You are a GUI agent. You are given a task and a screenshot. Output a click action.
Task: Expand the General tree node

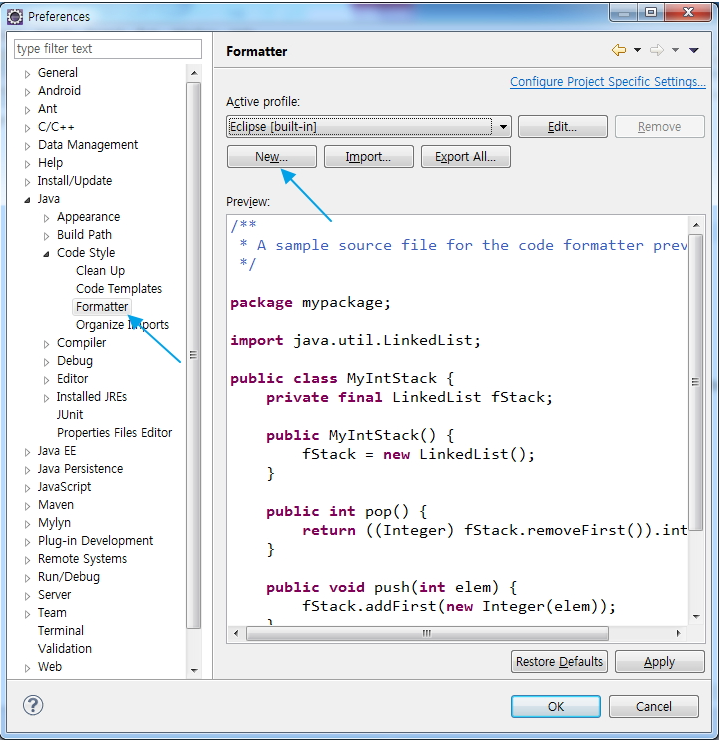(x=27, y=74)
